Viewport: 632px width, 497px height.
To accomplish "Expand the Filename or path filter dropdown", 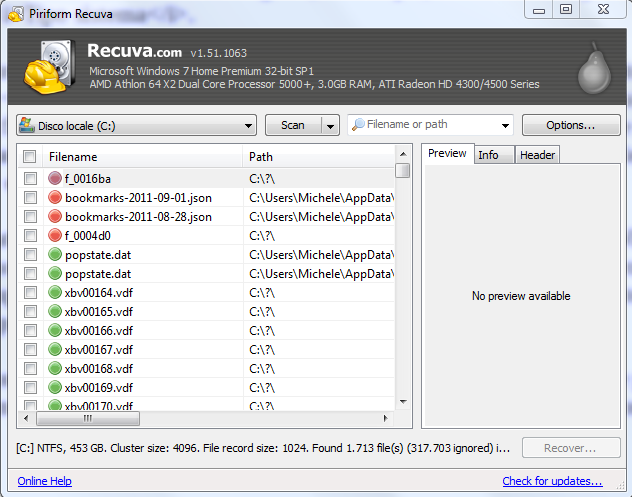I will coord(505,125).
